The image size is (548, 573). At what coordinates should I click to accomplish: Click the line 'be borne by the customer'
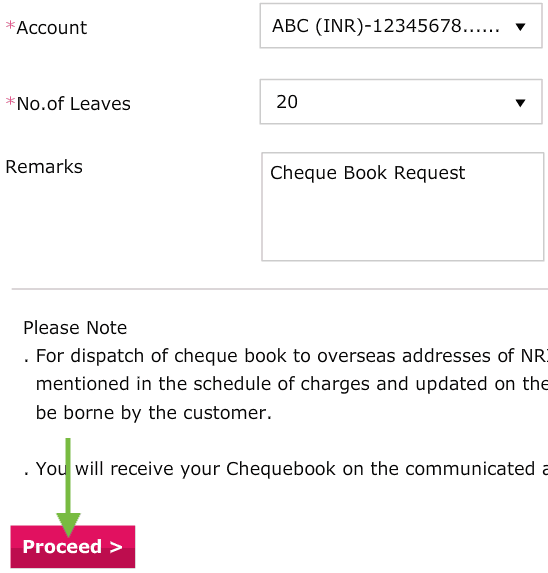click(x=154, y=413)
